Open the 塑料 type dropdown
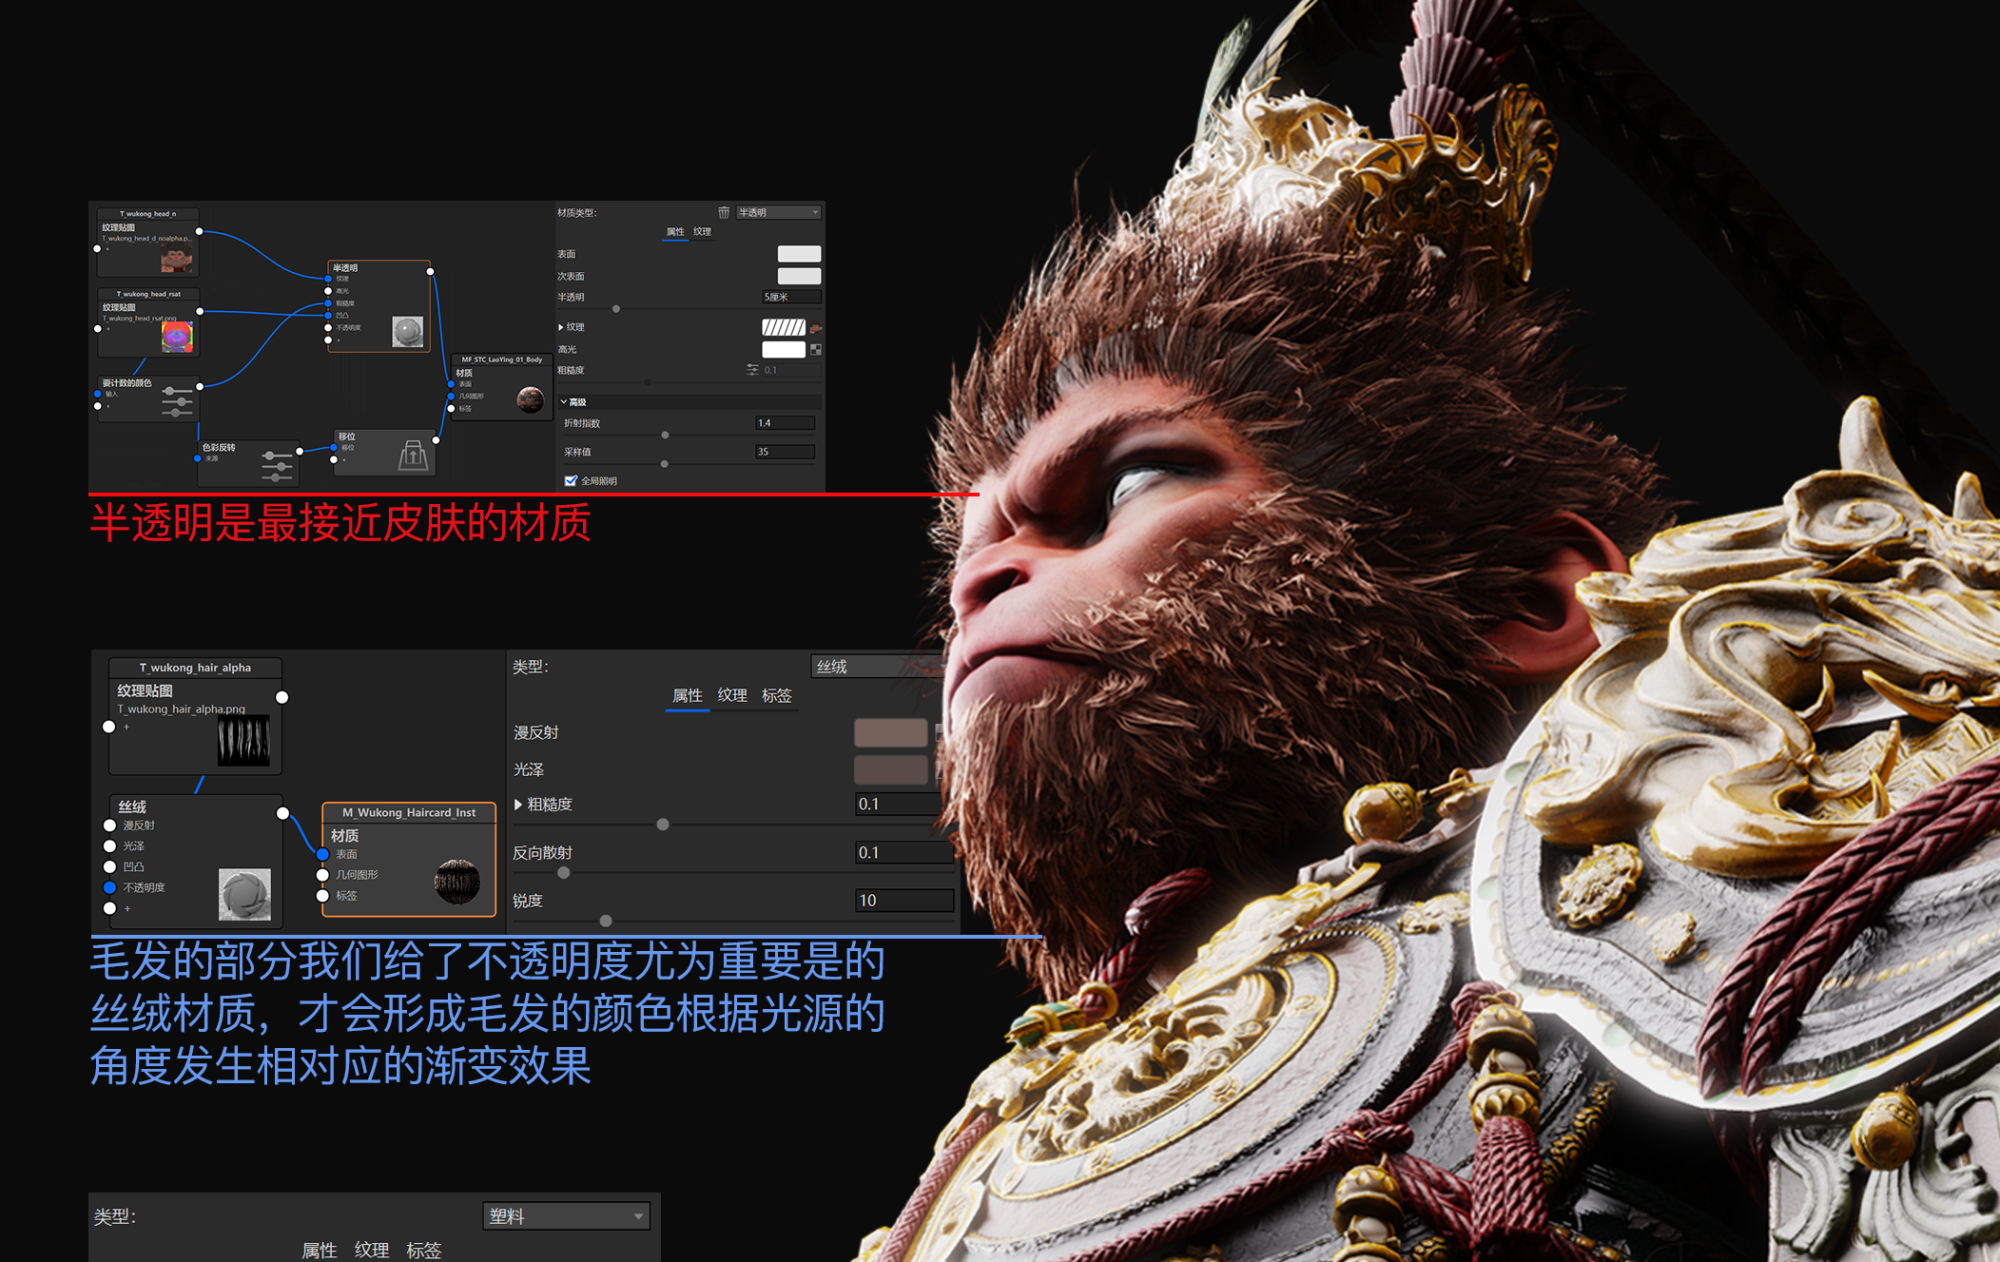 pyautogui.click(x=566, y=1216)
